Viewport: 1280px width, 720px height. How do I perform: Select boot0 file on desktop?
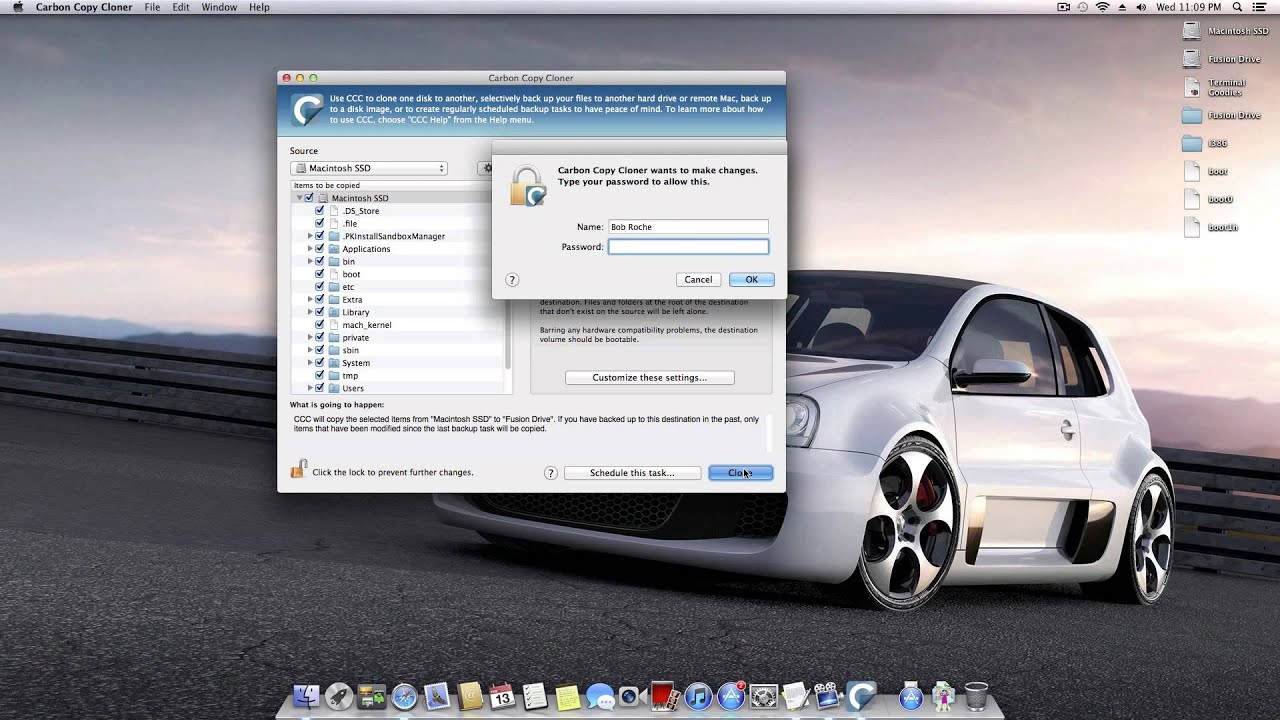point(1191,199)
